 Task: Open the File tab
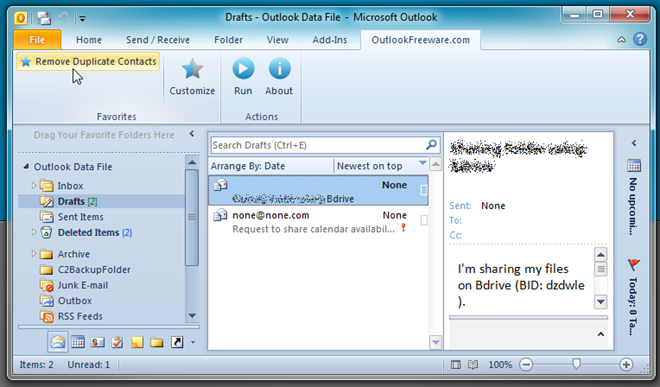click(x=37, y=40)
